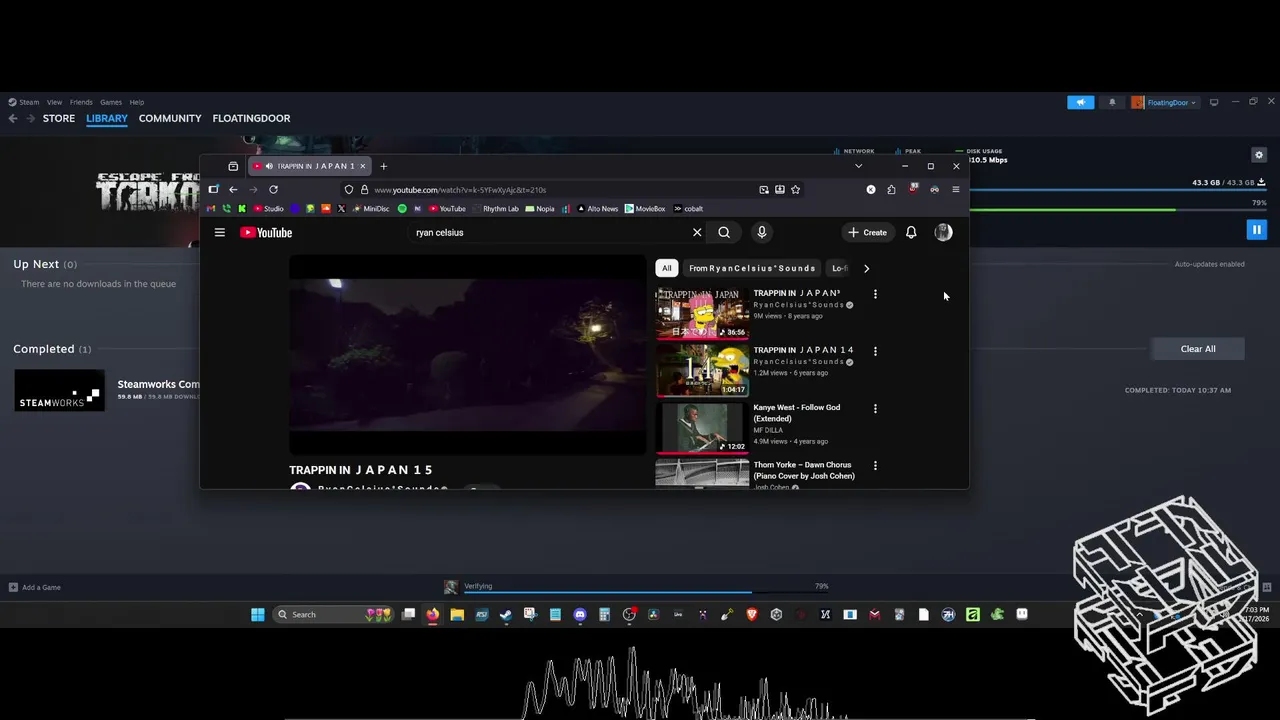Open the cobalt bookmark

point(688,209)
